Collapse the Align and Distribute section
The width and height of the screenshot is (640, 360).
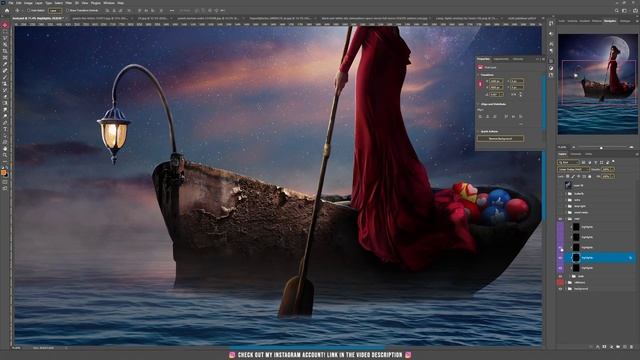coord(478,104)
